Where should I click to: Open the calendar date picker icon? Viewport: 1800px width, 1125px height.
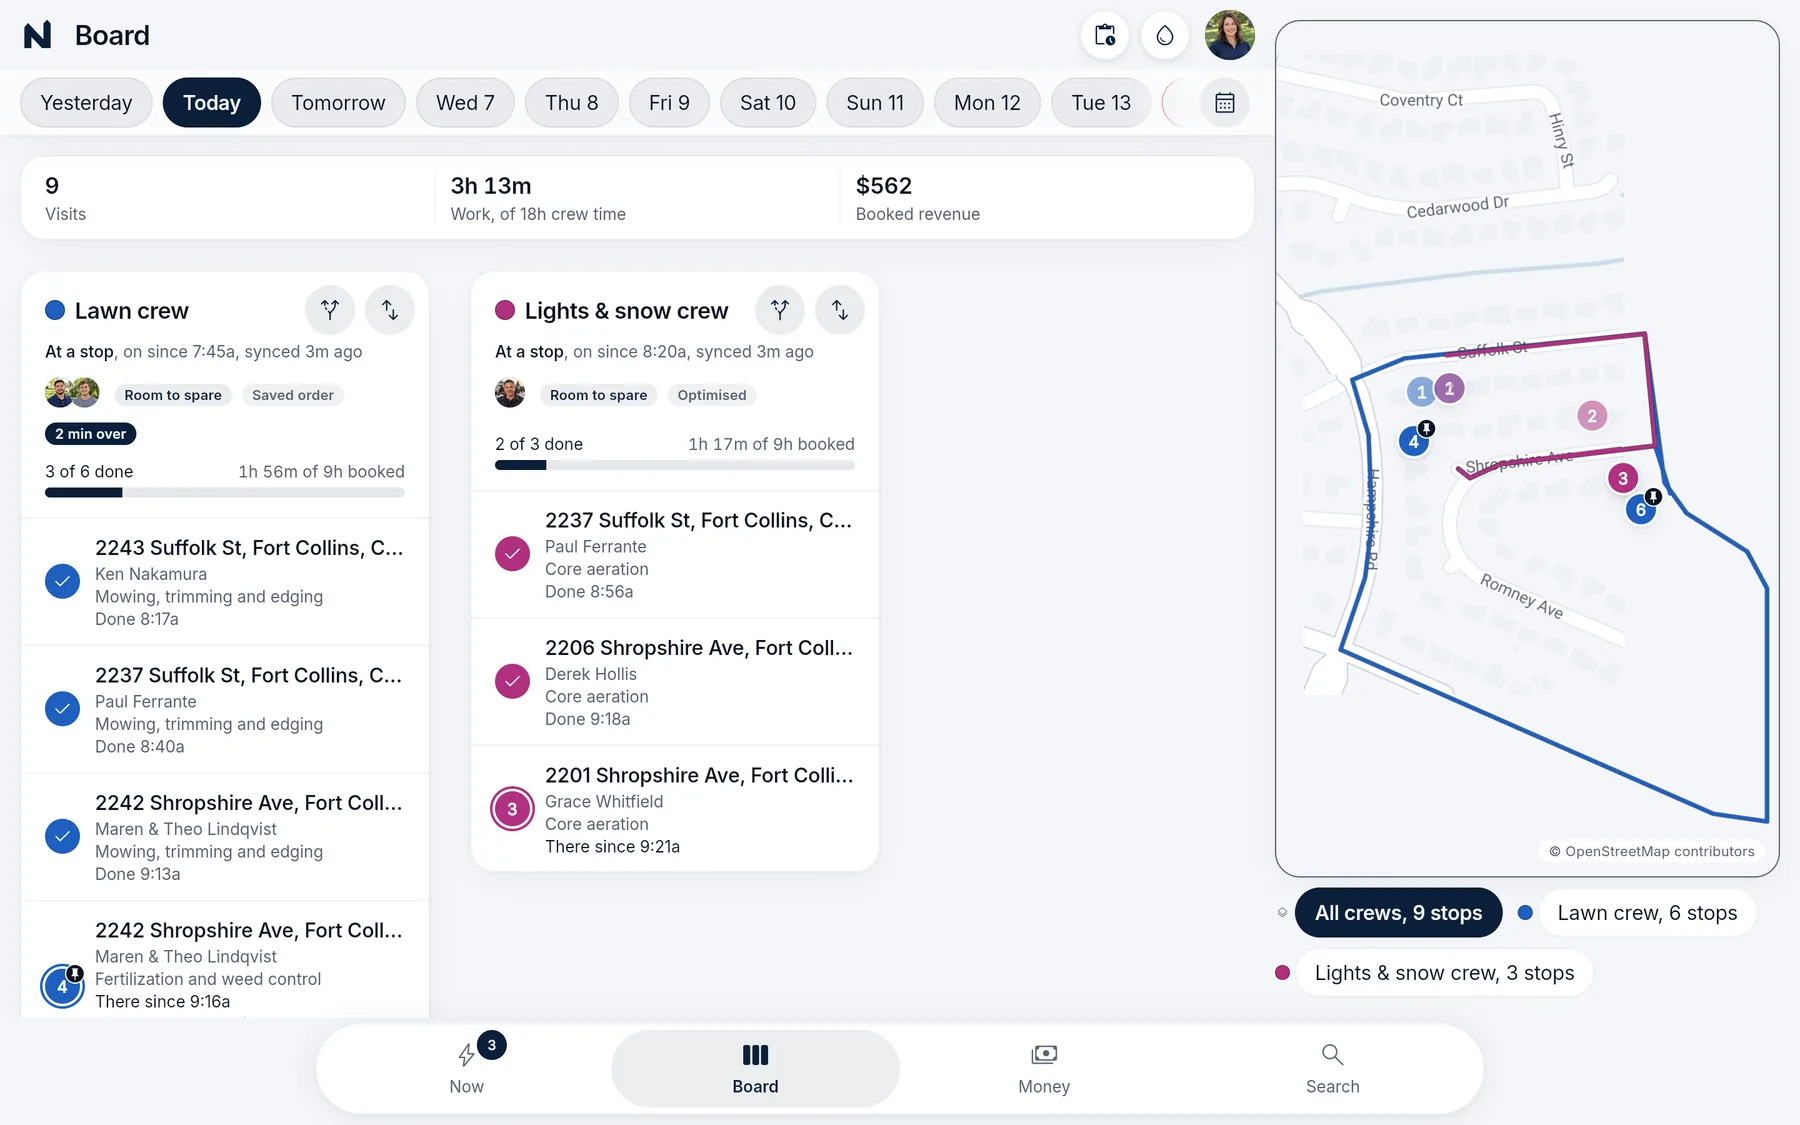click(1225, 103)
